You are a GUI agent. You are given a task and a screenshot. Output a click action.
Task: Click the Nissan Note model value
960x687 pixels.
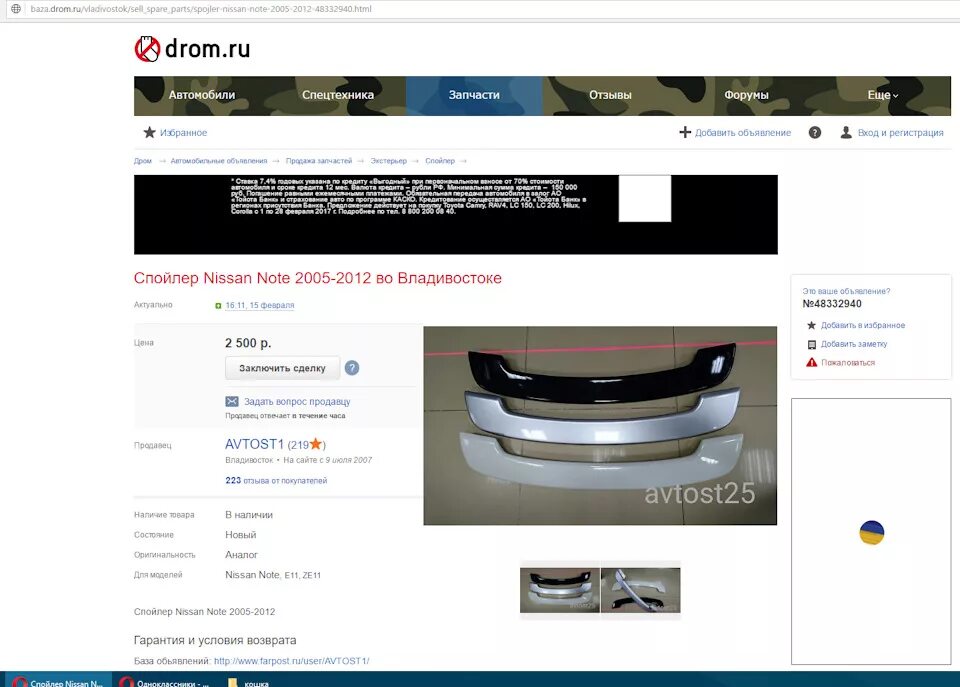272,575
